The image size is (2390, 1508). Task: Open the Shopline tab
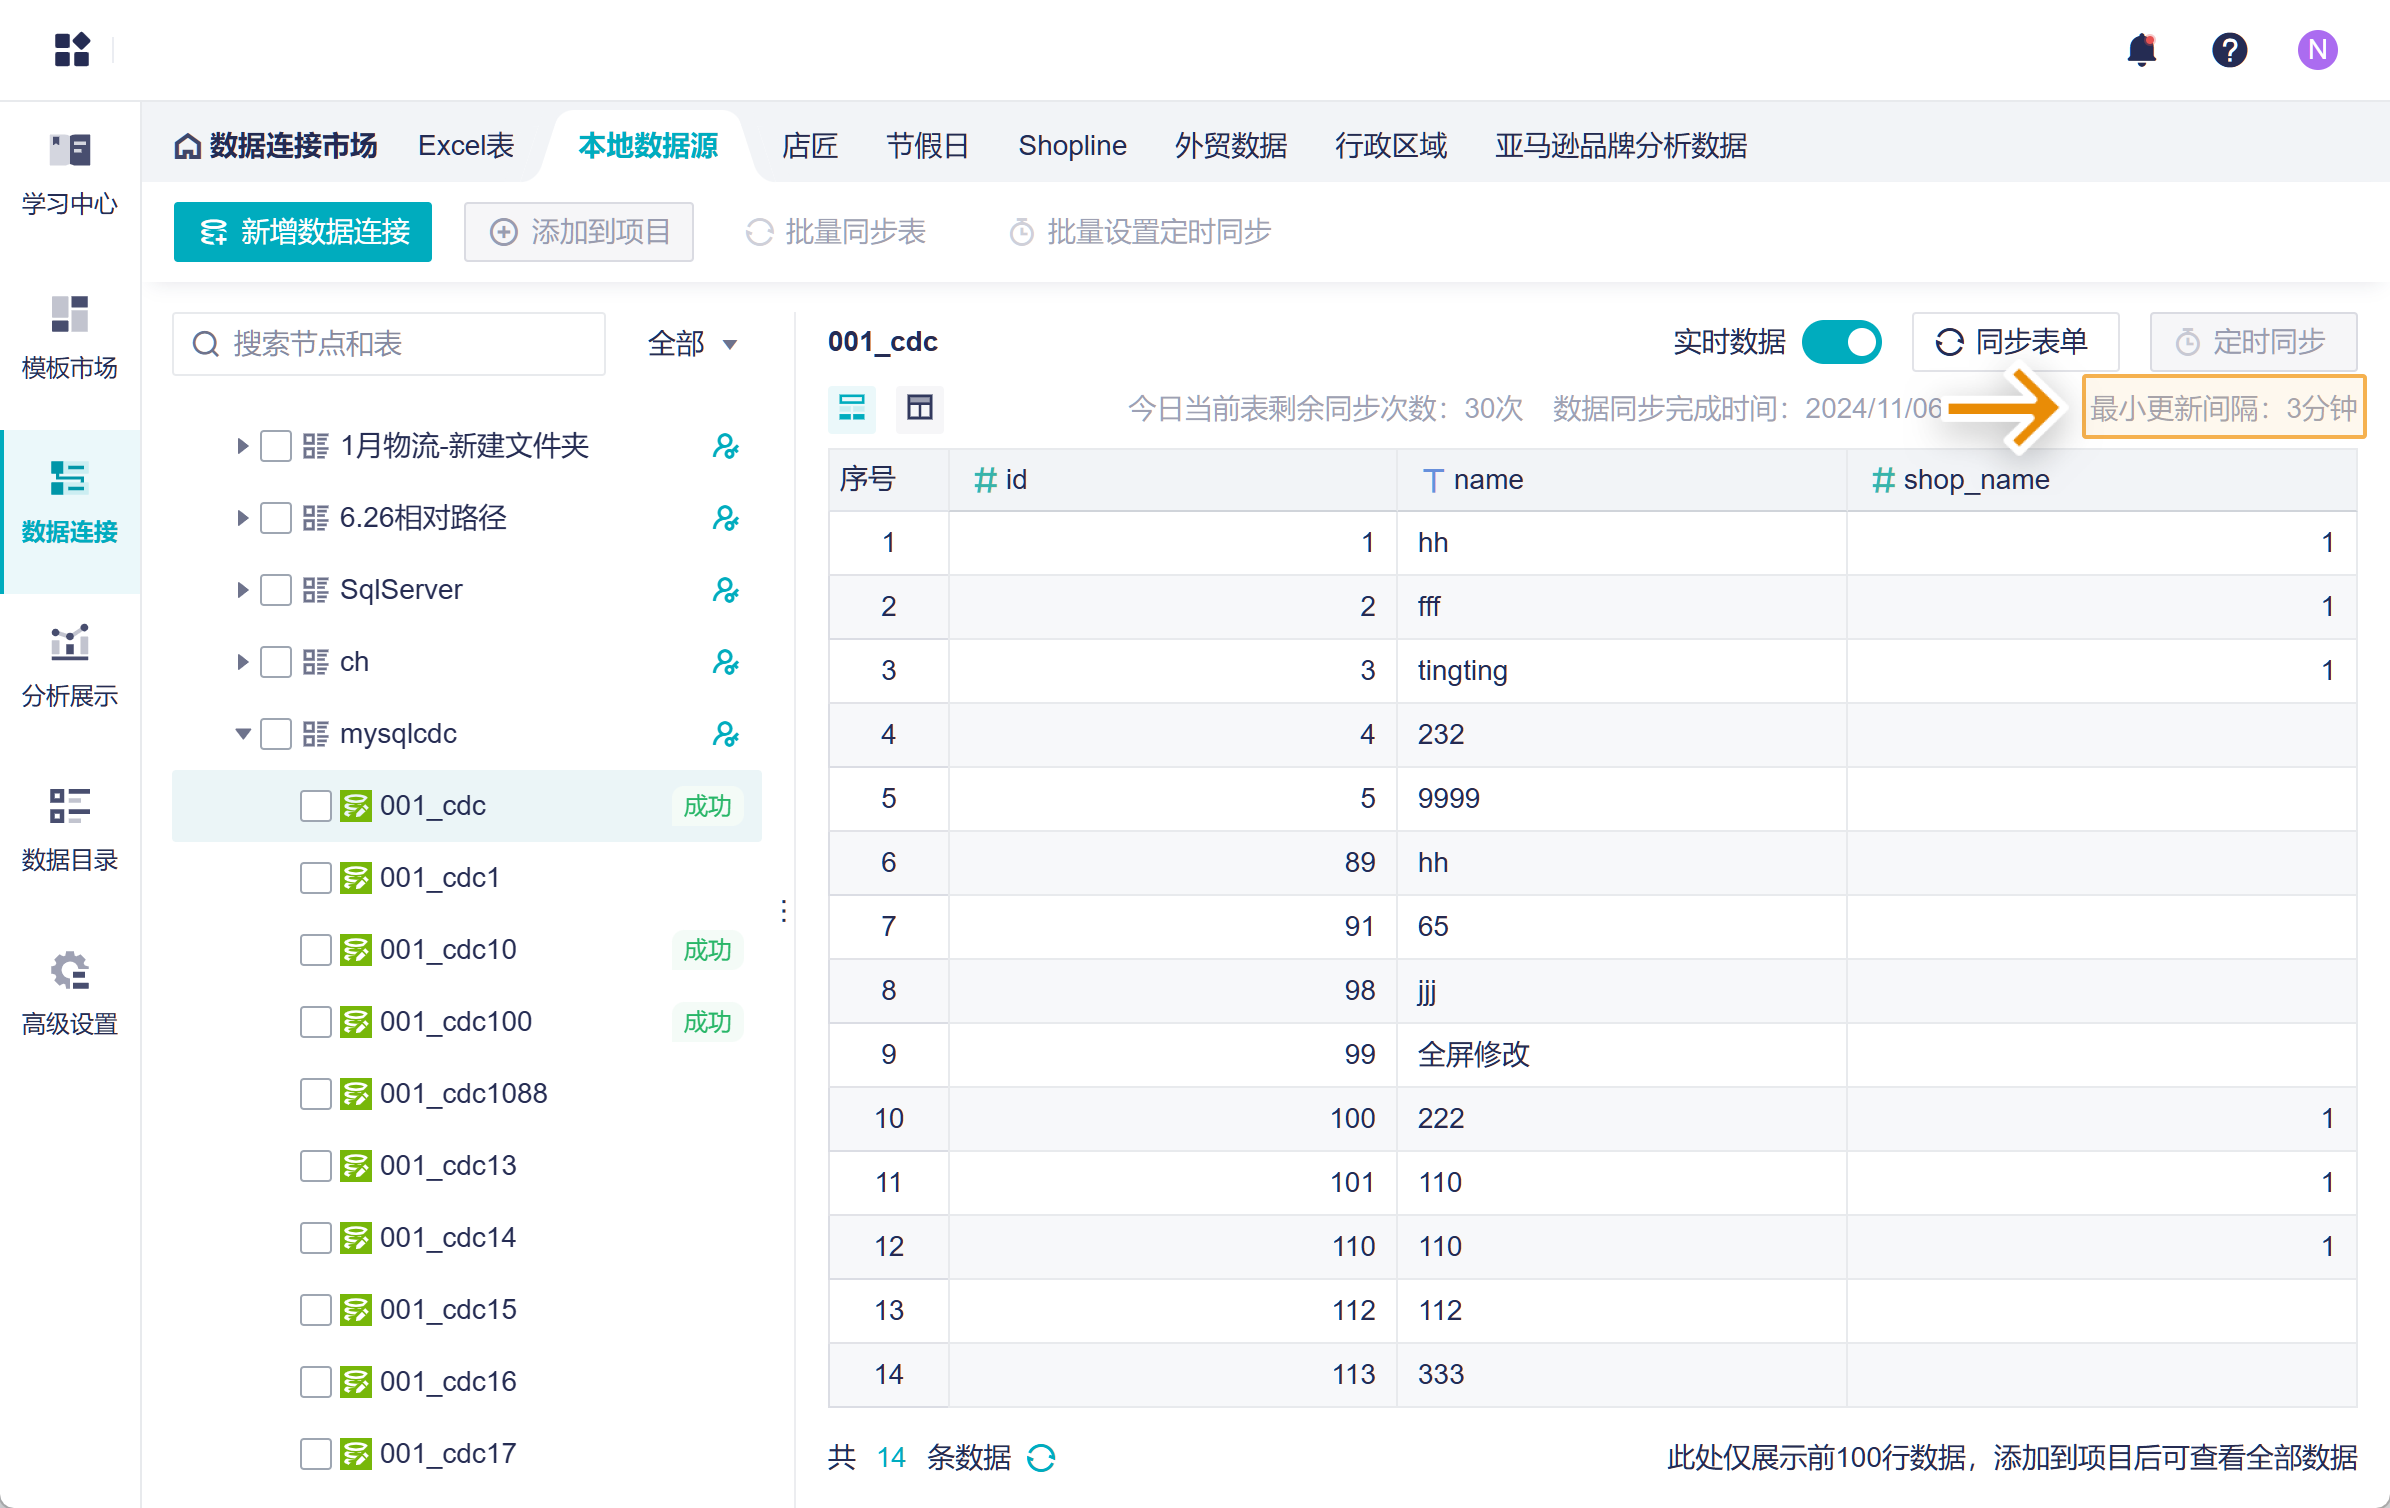click(x=1072, y=146)
